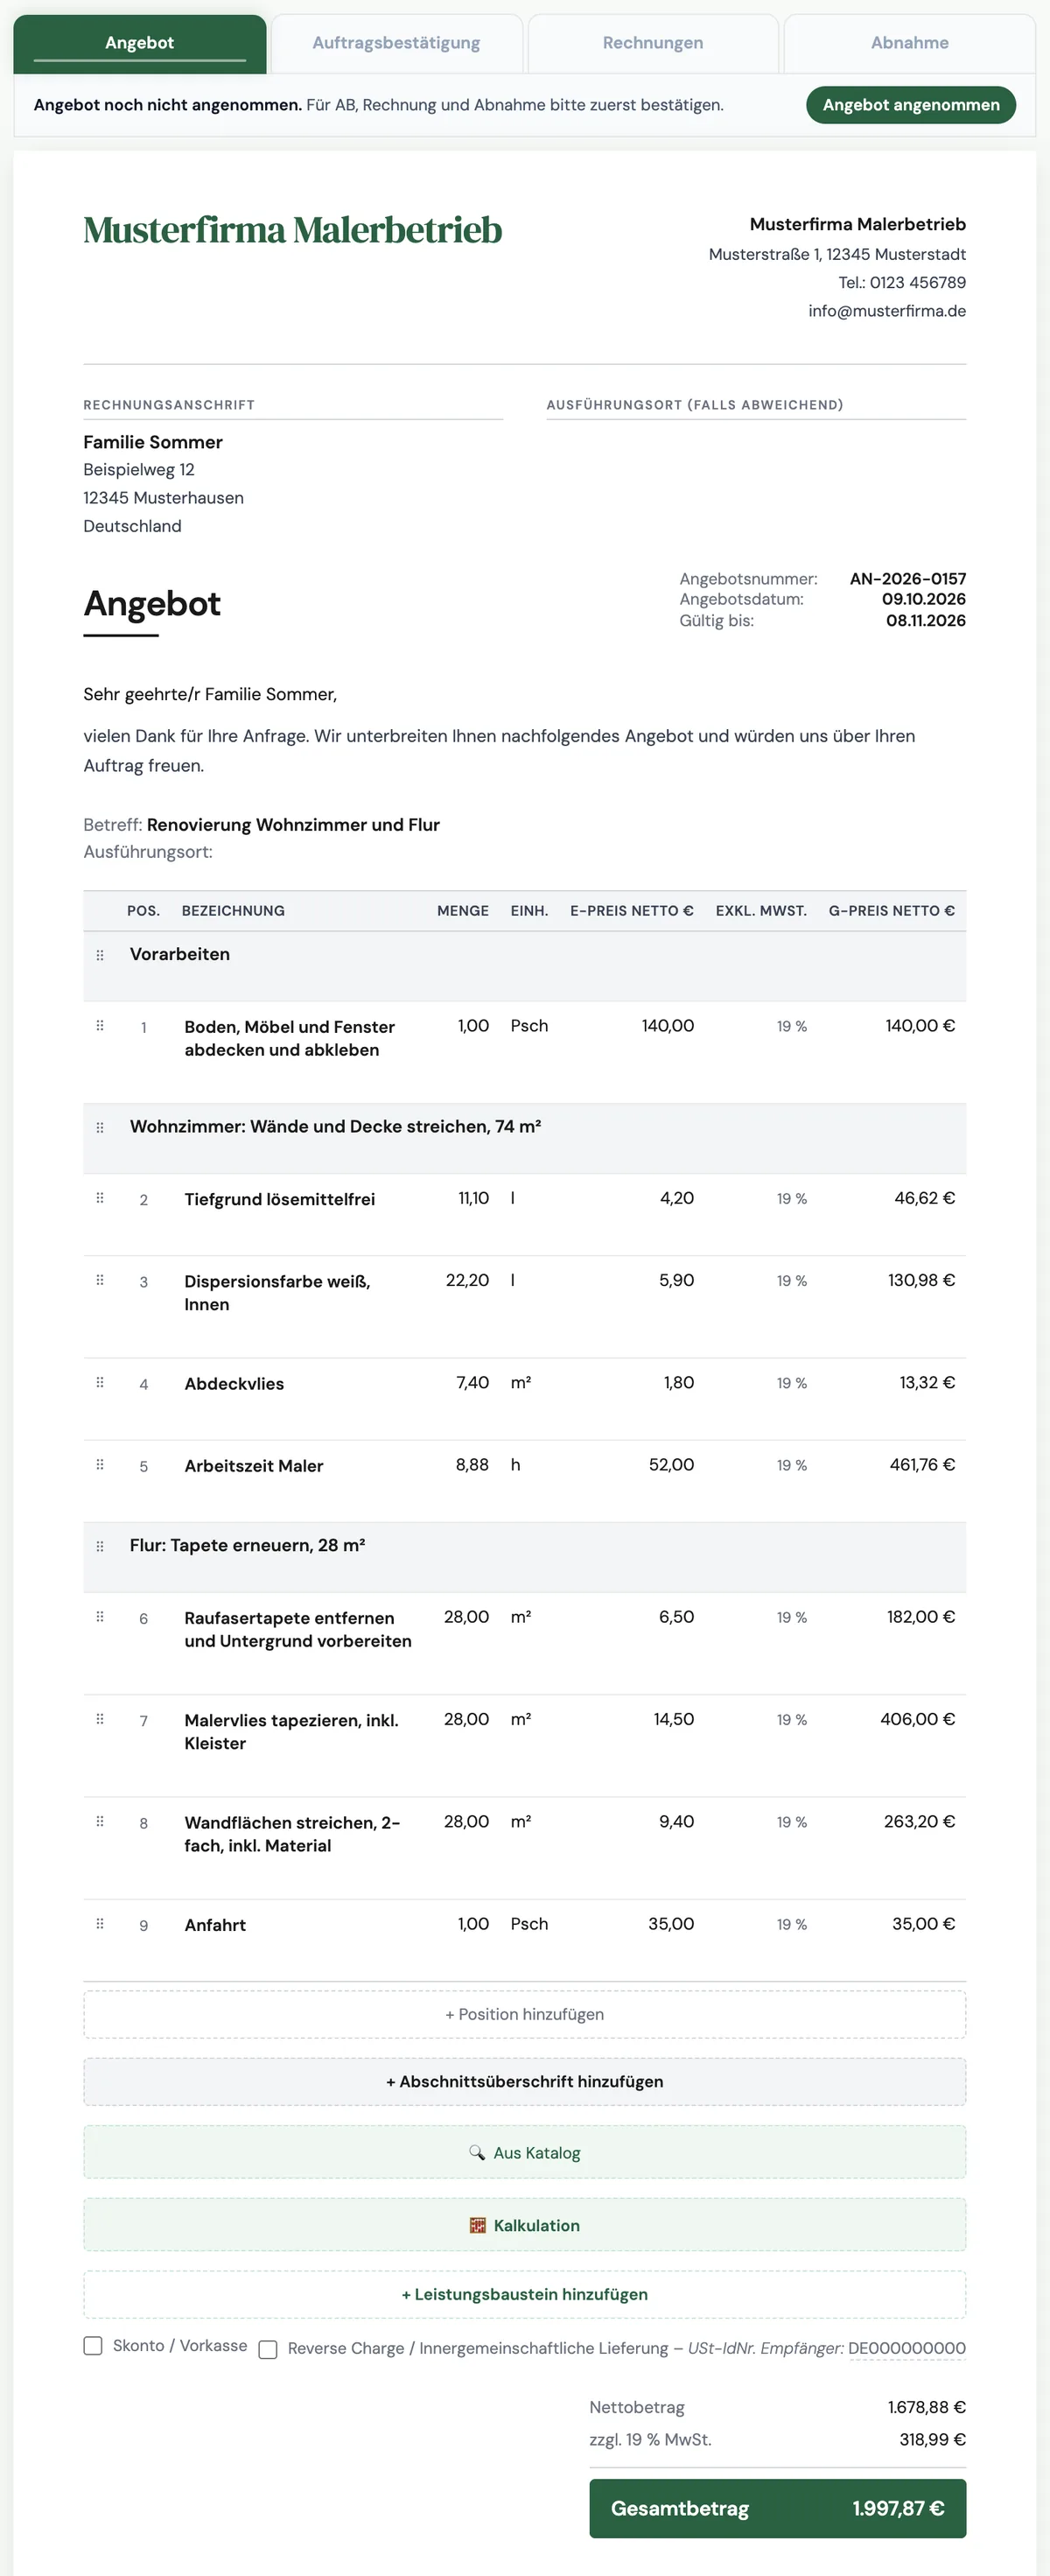
Task: Open the Kalkulation button
Action: tap(525, 2225)
